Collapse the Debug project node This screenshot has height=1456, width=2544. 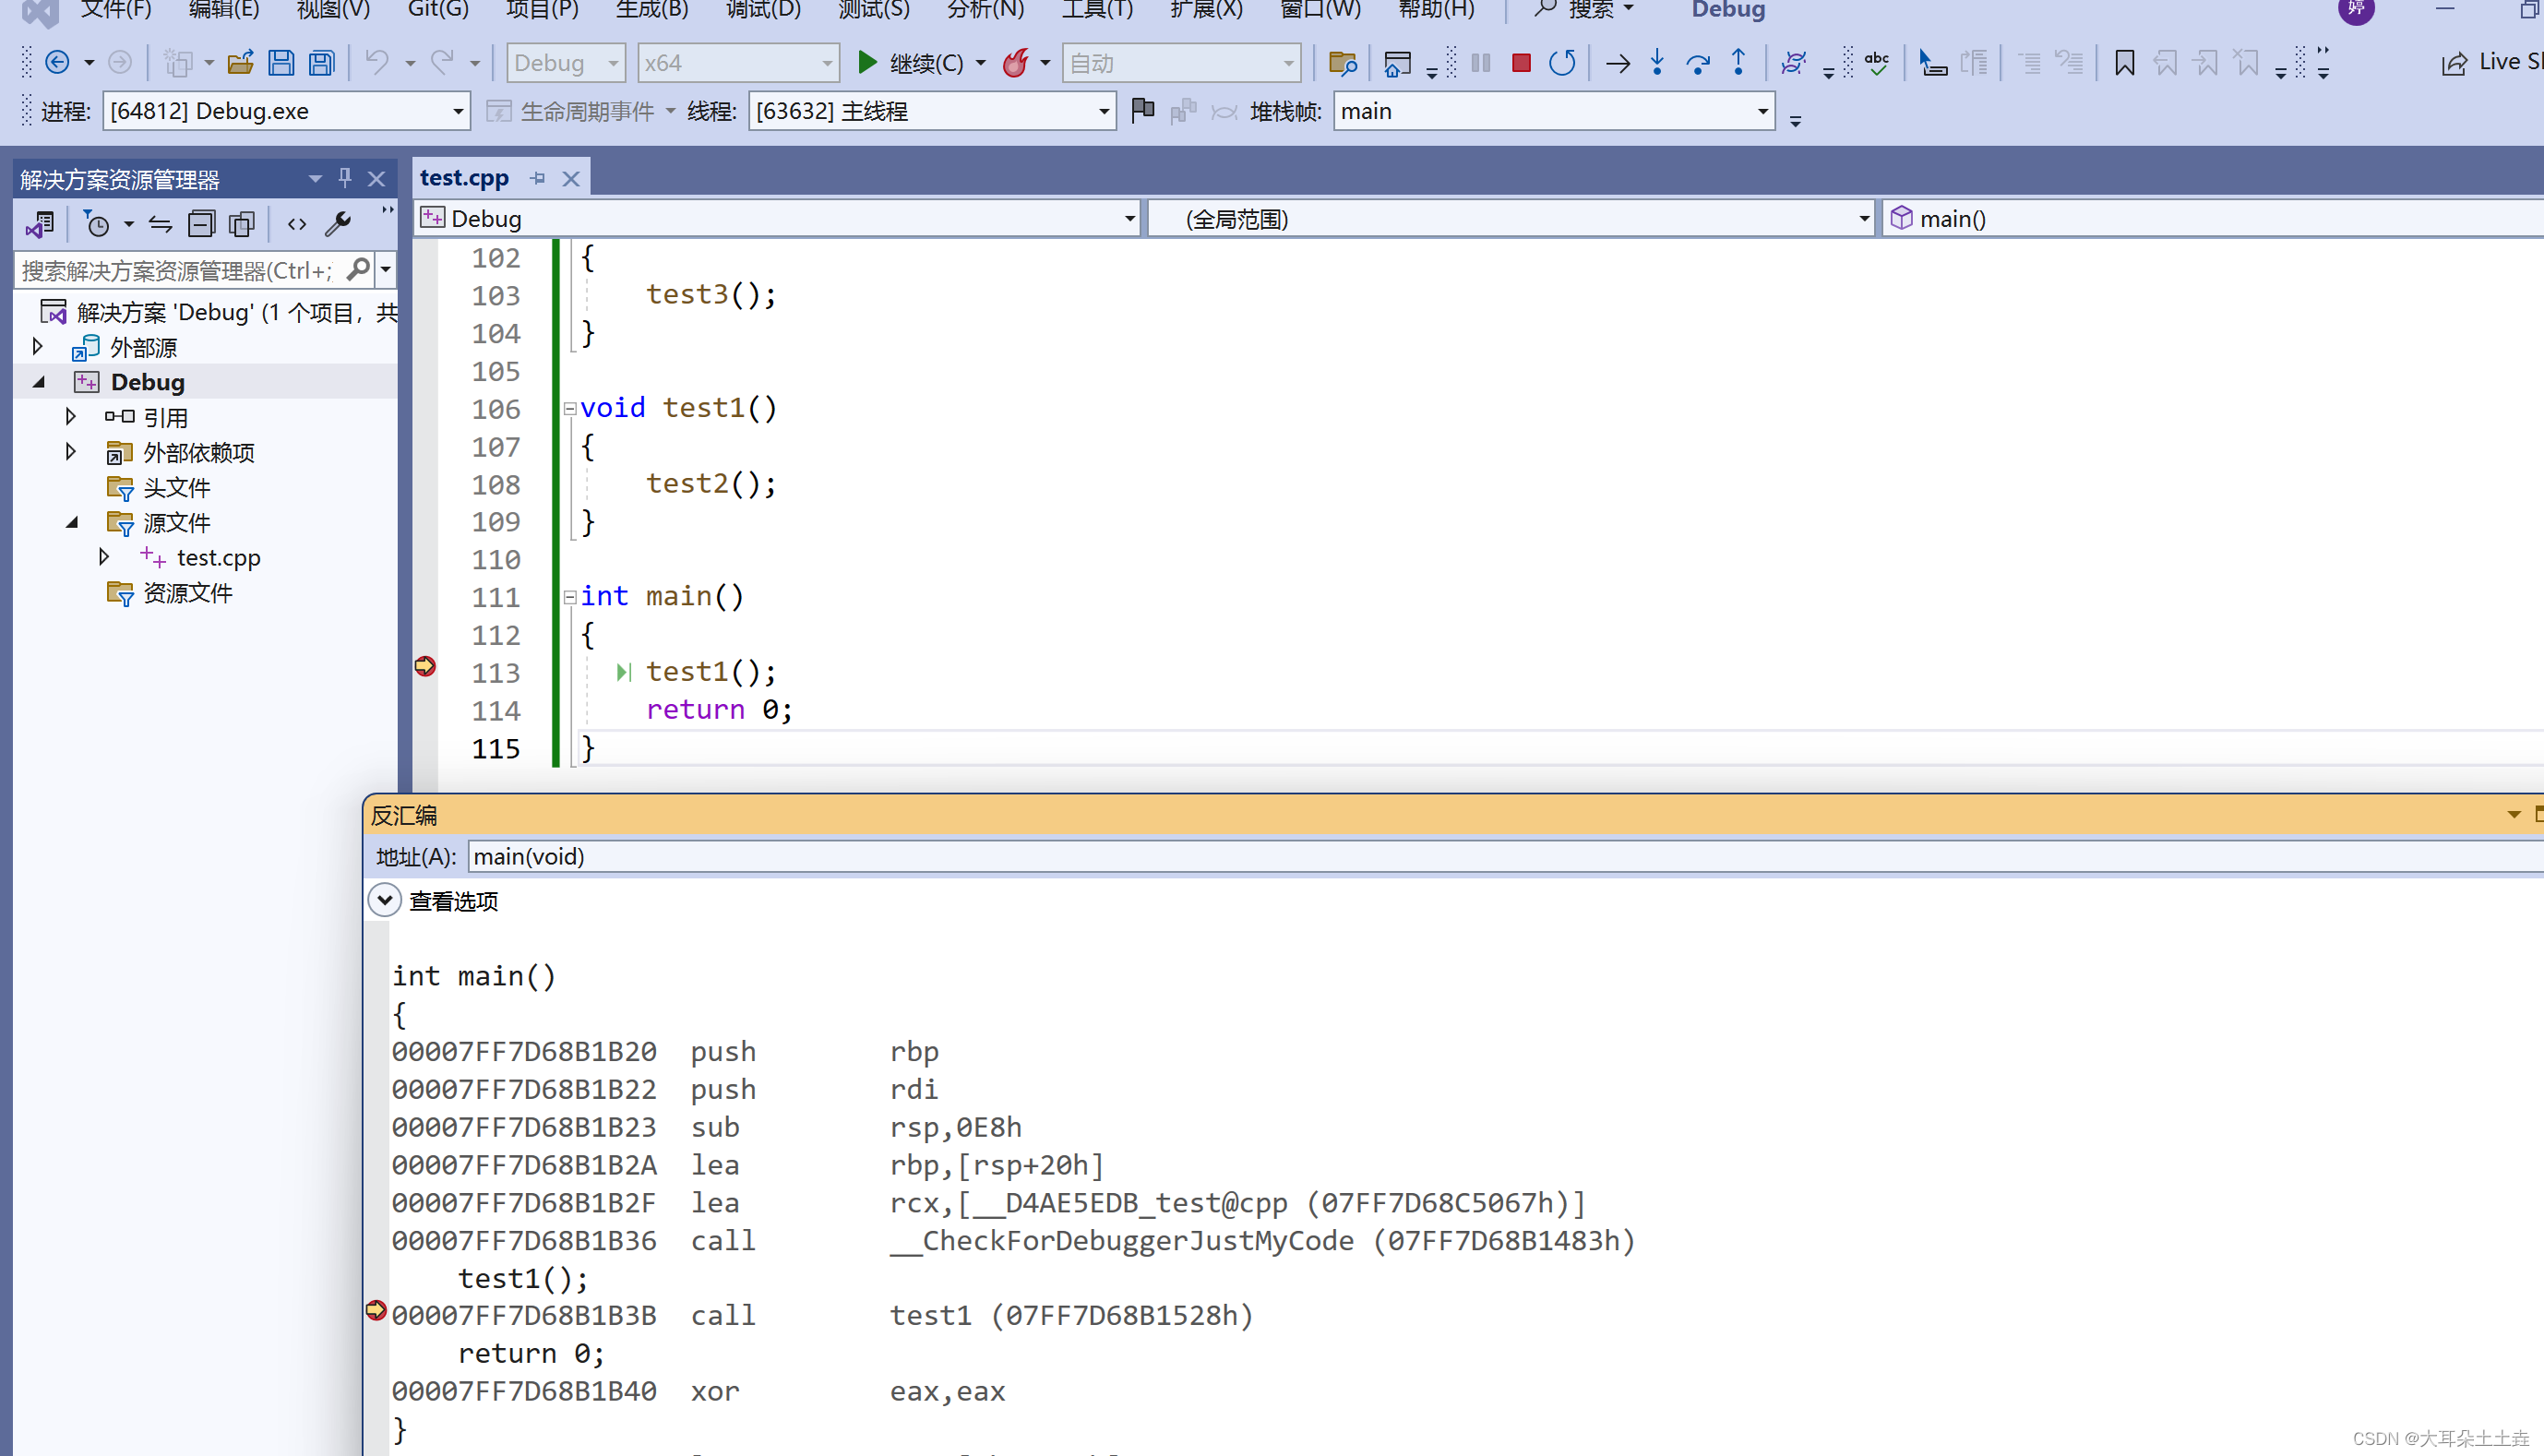(x=39, y=382)
